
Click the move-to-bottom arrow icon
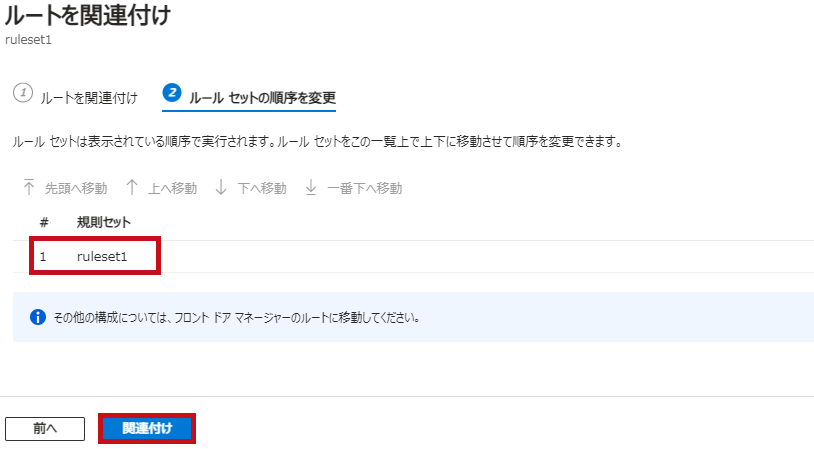pos(310,187)
